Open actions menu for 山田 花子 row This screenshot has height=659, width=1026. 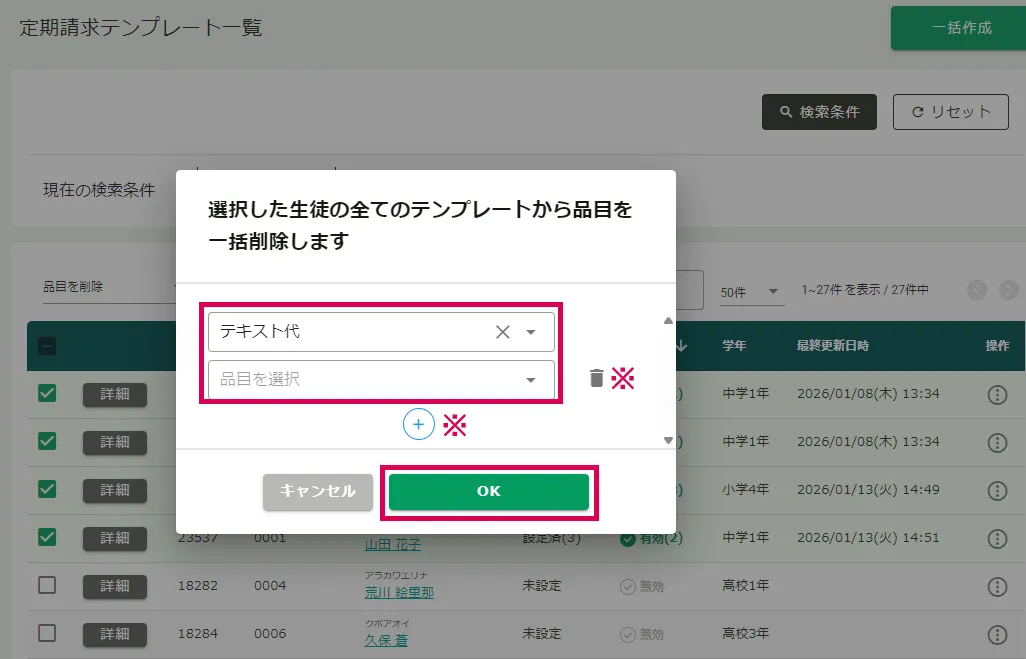[x=996, y=538]
